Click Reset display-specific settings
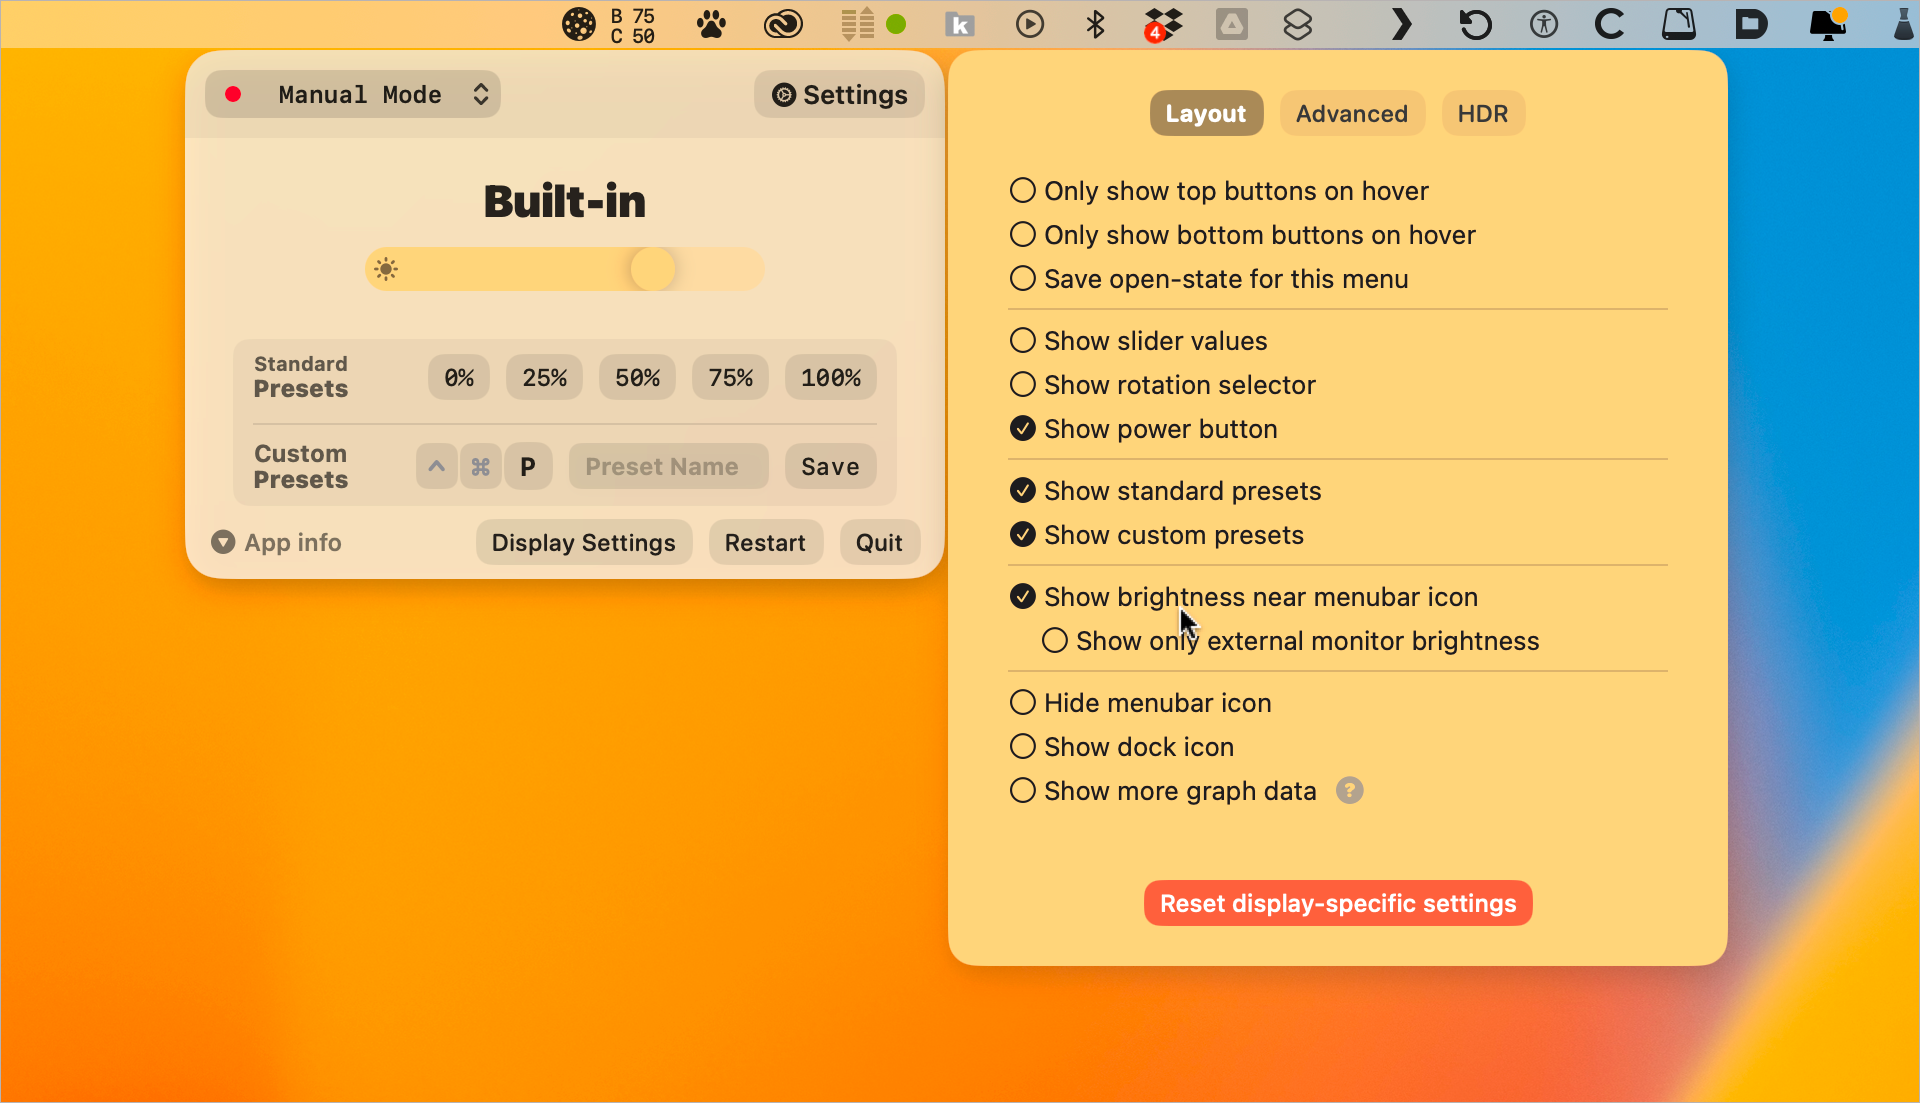1920x1103 pixels. (x=1337, y=902)
